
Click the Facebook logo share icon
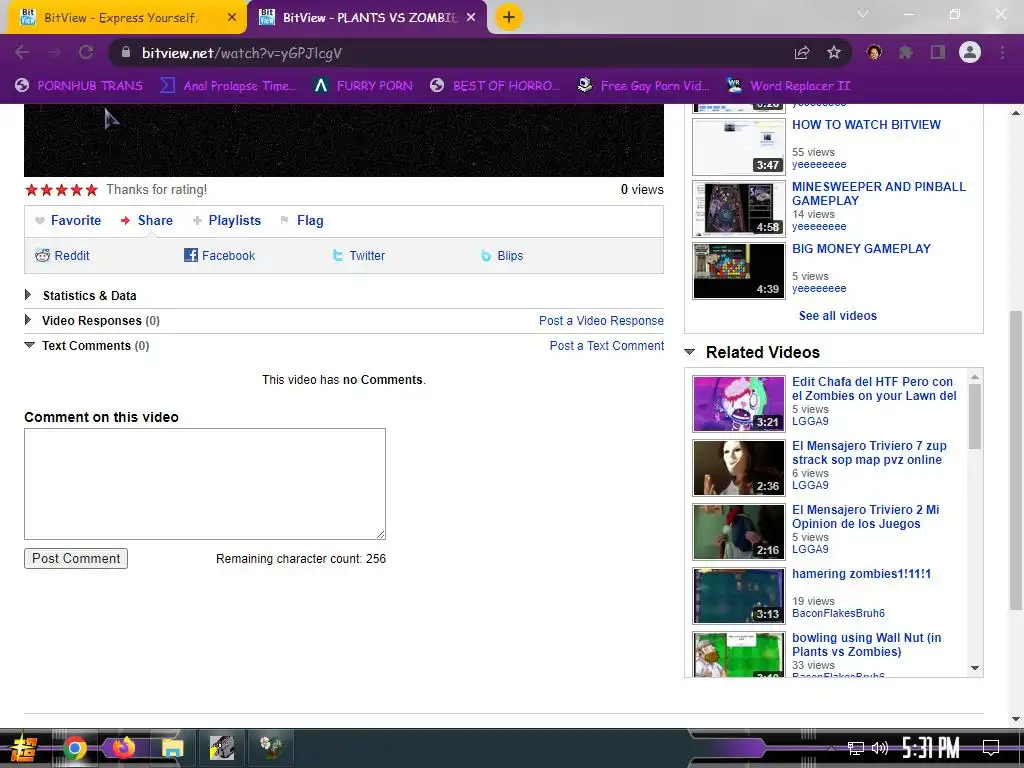(191, 255)
